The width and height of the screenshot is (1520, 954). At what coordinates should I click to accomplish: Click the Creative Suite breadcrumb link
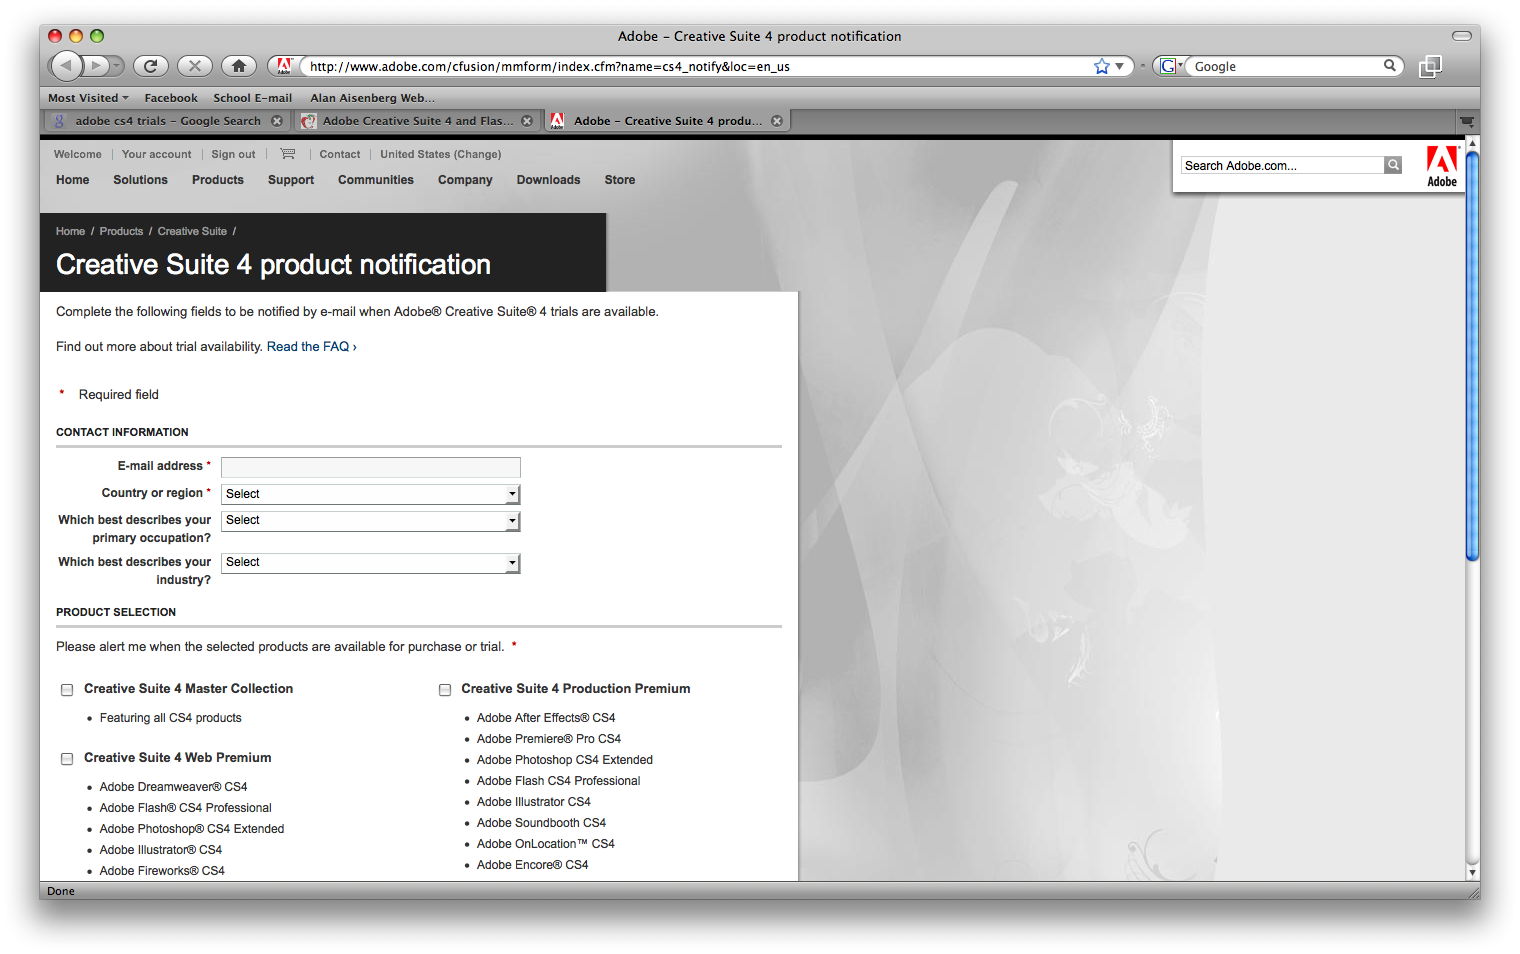[x=192, y=231]
